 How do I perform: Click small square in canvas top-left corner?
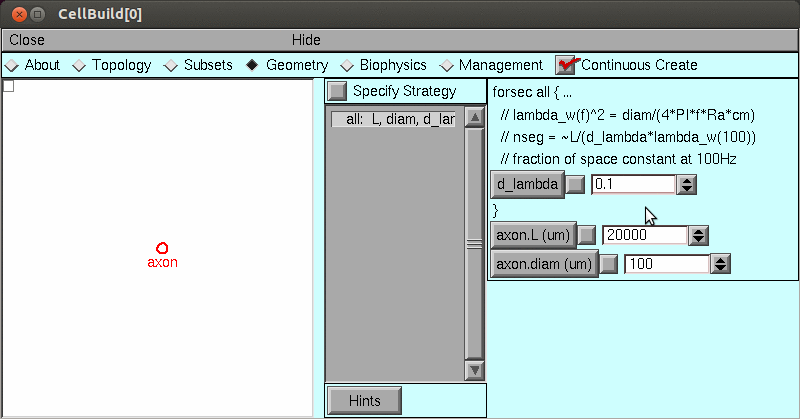click(x=8, y=86)
